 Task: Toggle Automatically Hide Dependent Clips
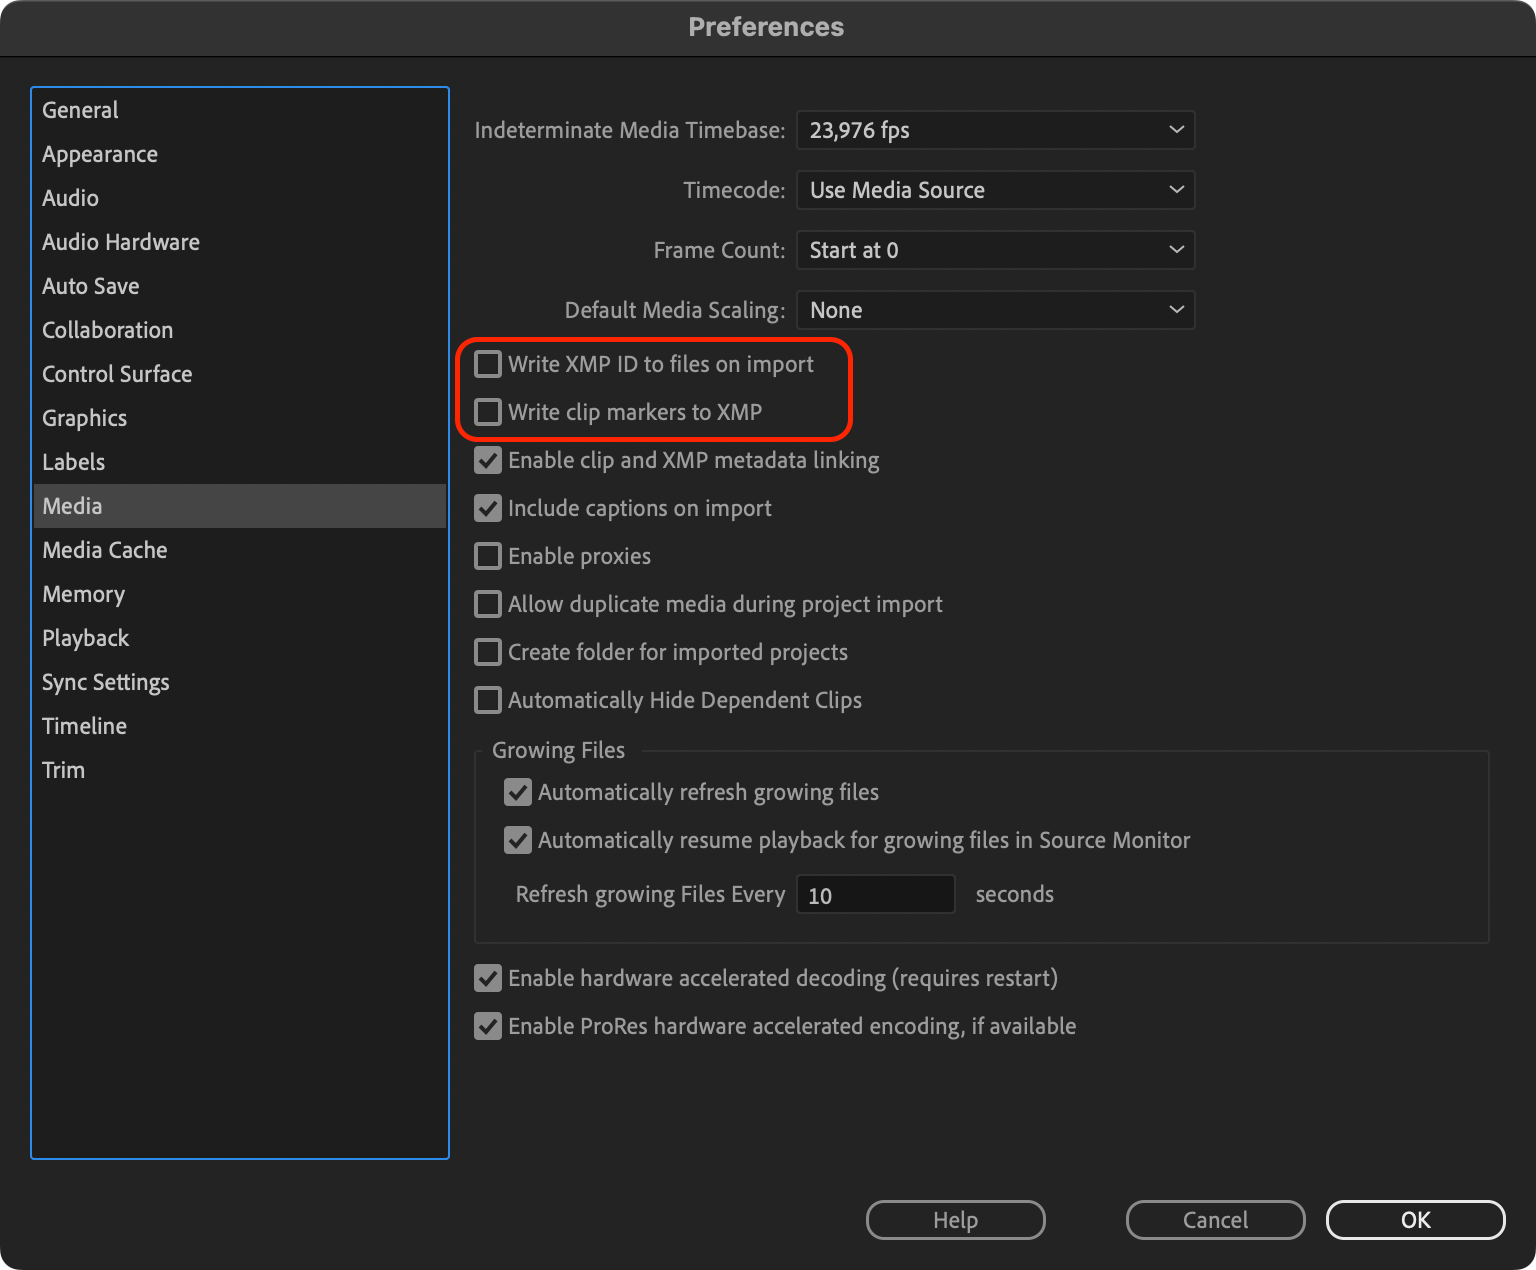tap(487, 700)
